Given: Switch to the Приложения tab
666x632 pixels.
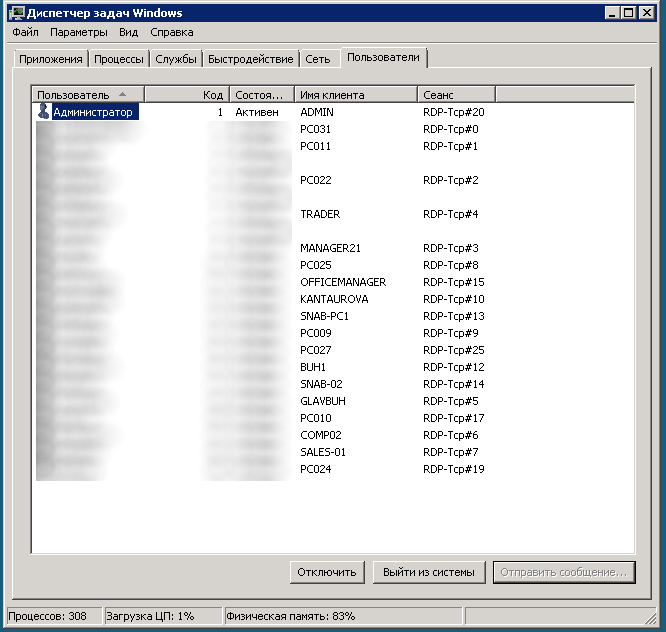Looking at the screenshot, I should click(51, 59).
